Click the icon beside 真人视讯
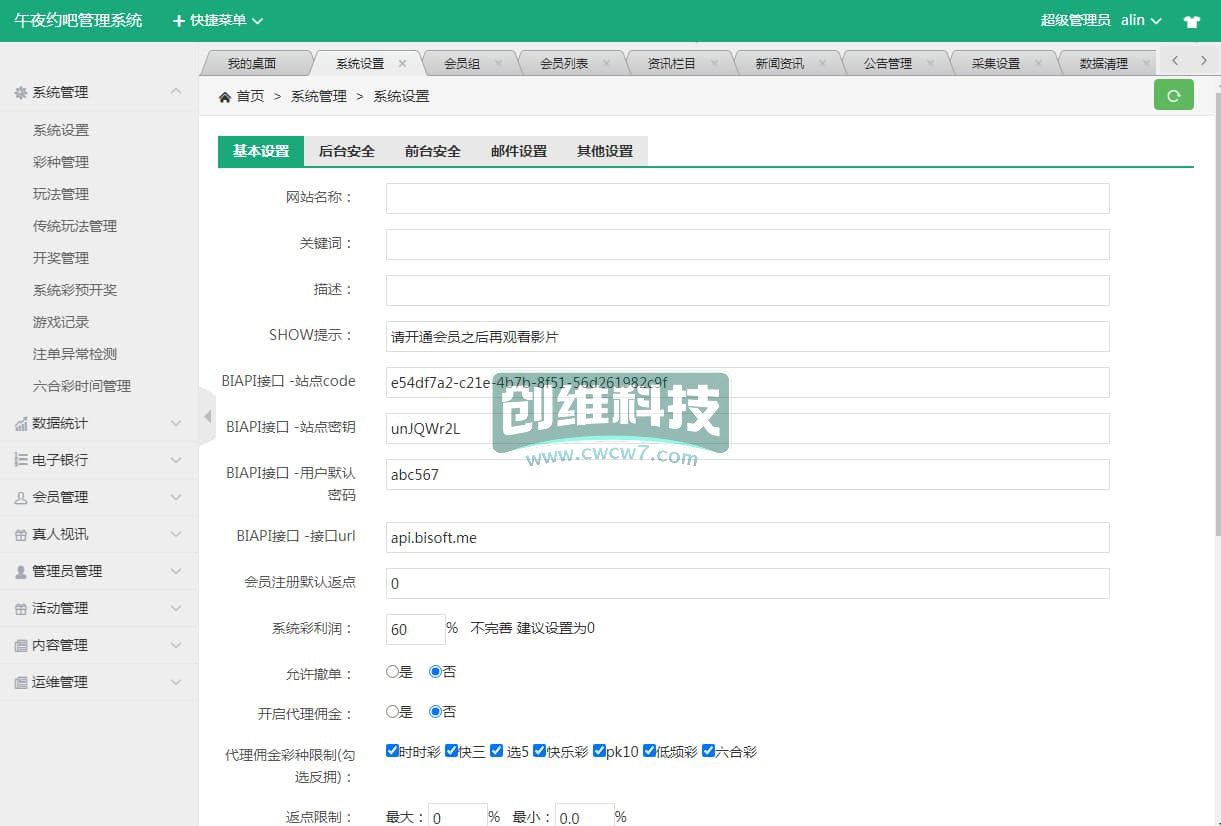 (x=21, y=534)
